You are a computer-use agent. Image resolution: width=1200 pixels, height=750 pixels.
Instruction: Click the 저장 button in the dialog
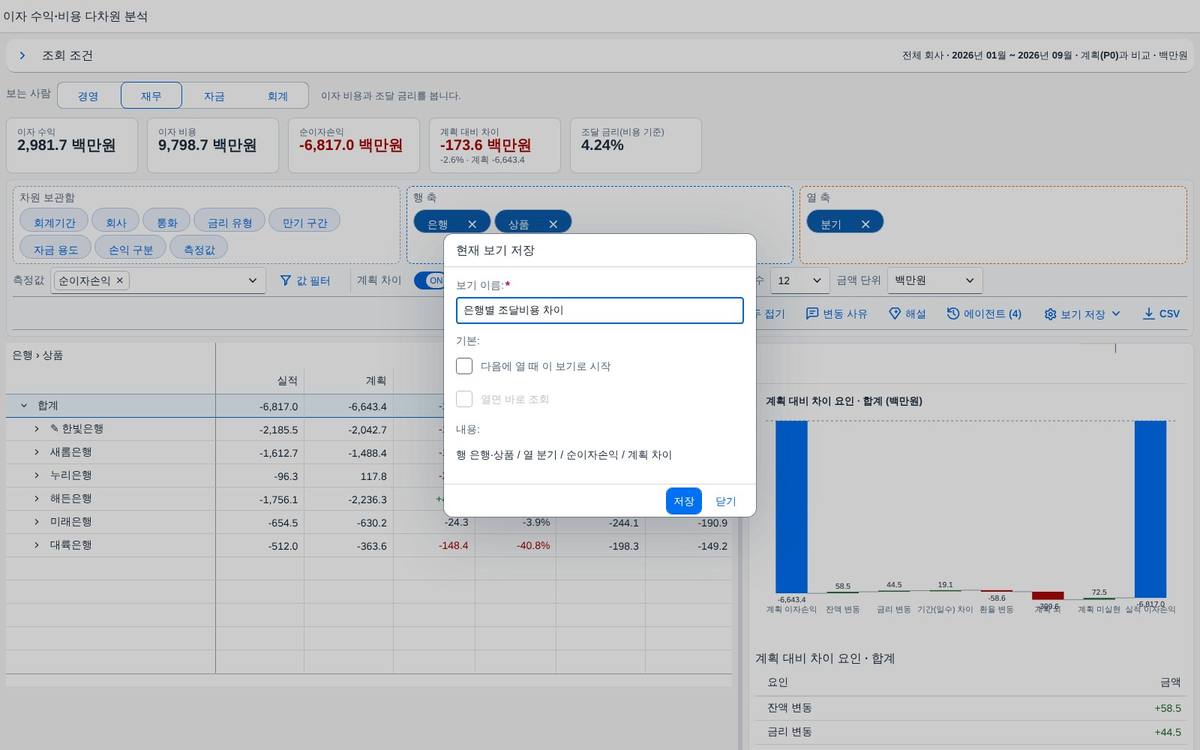[x=684, y=501]
